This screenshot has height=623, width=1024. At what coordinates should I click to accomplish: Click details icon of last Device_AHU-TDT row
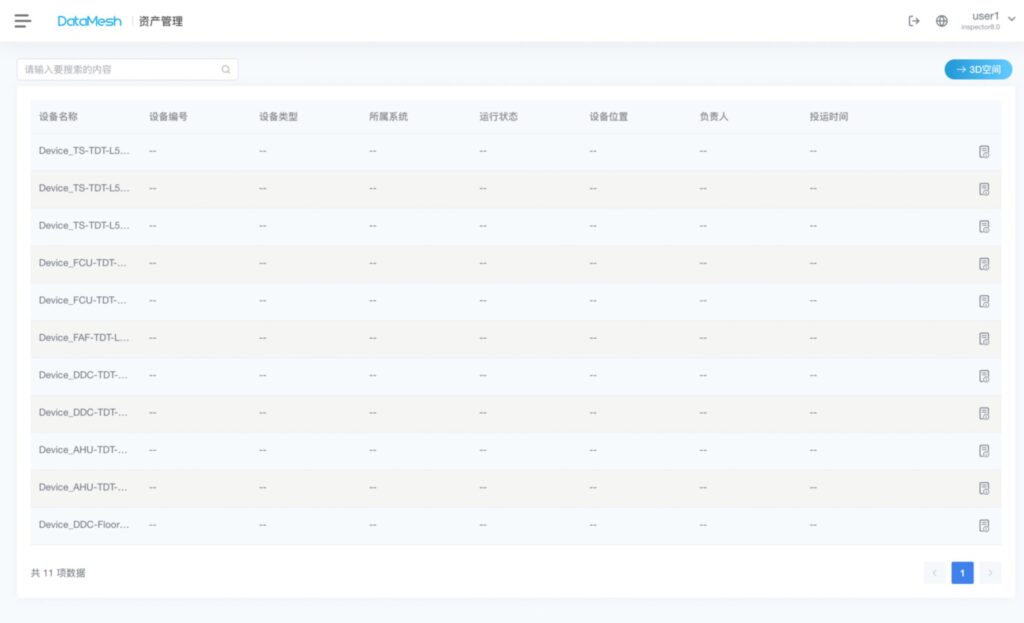(x=984, y=488)
